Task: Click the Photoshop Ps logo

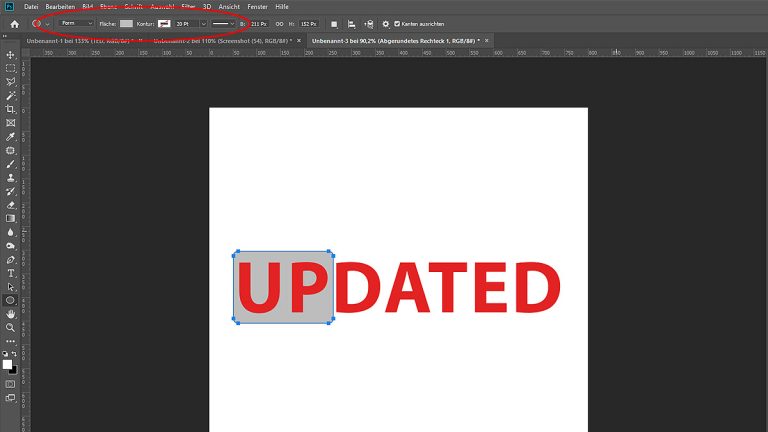Action: [x=9, y=6]
